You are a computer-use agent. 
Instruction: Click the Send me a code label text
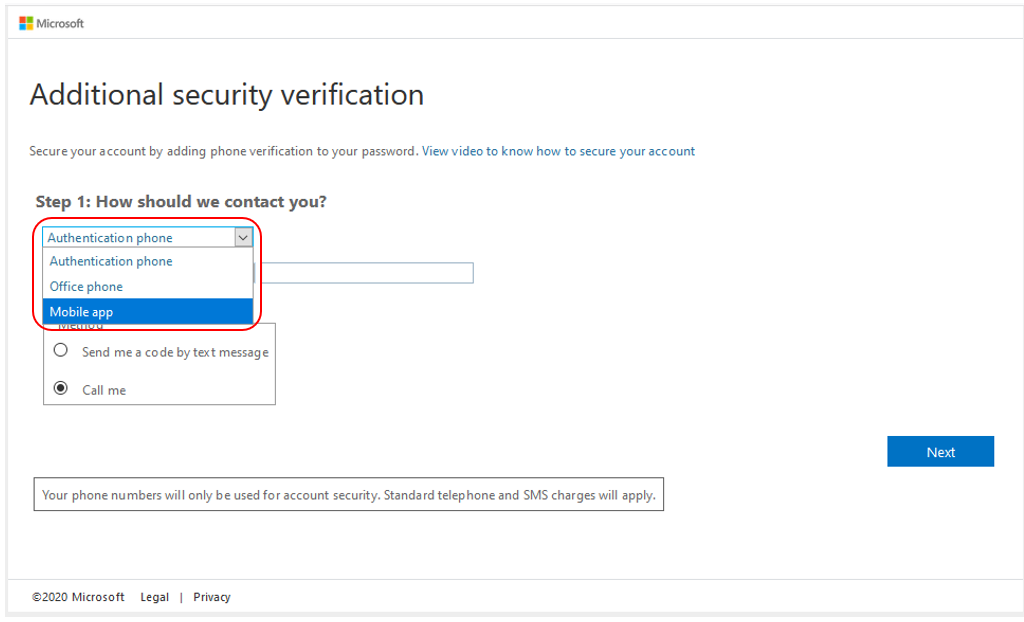pyautogui.click(x=175, y=352)
